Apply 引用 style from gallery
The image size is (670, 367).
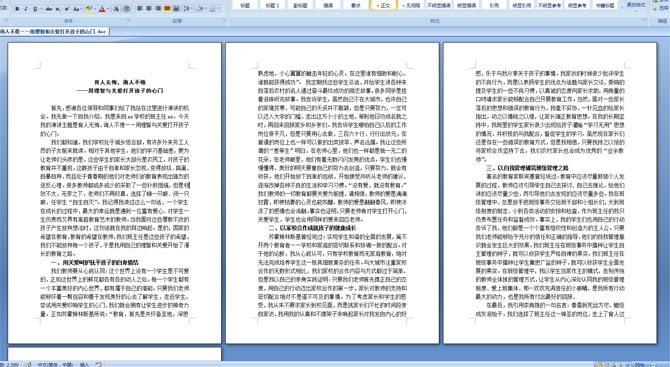pyautogui.click(x=494, y=5)
